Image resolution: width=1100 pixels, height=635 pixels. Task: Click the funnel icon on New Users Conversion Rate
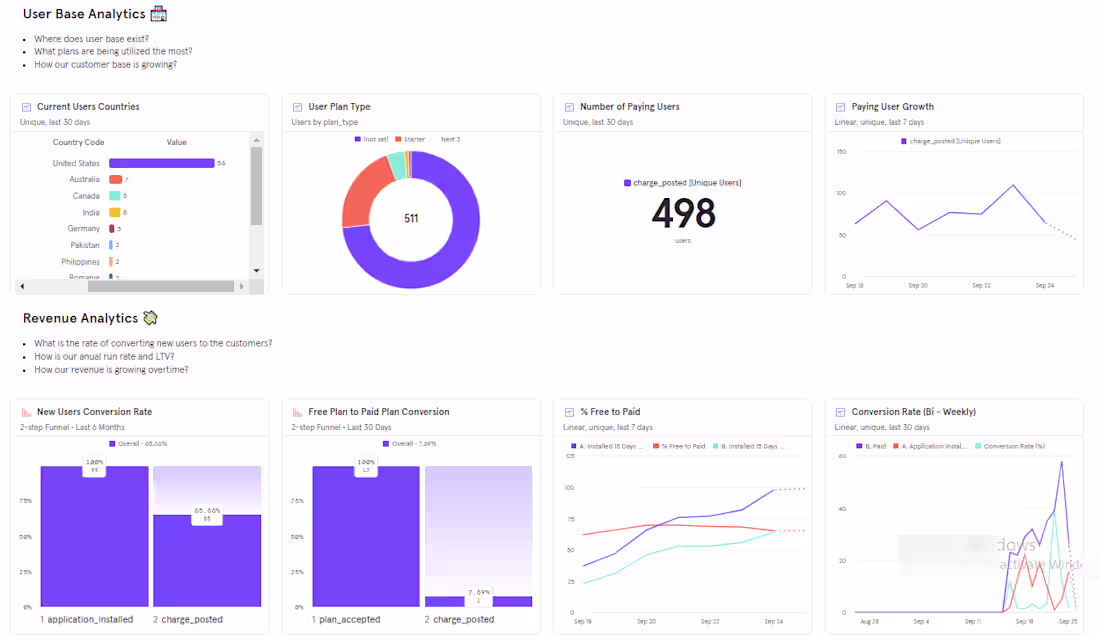coord(25,411)
